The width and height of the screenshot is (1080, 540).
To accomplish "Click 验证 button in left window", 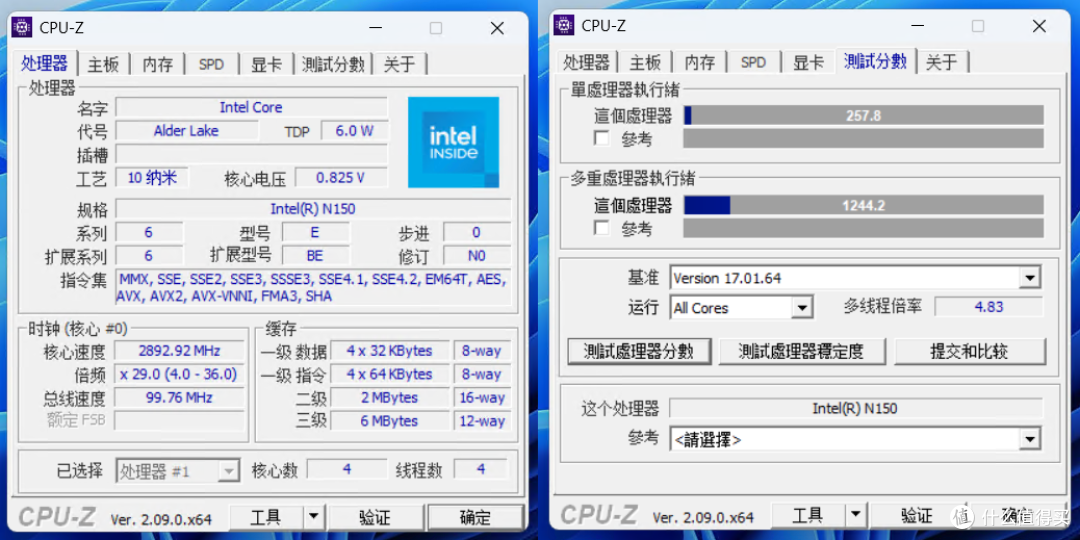I will 375,517.
